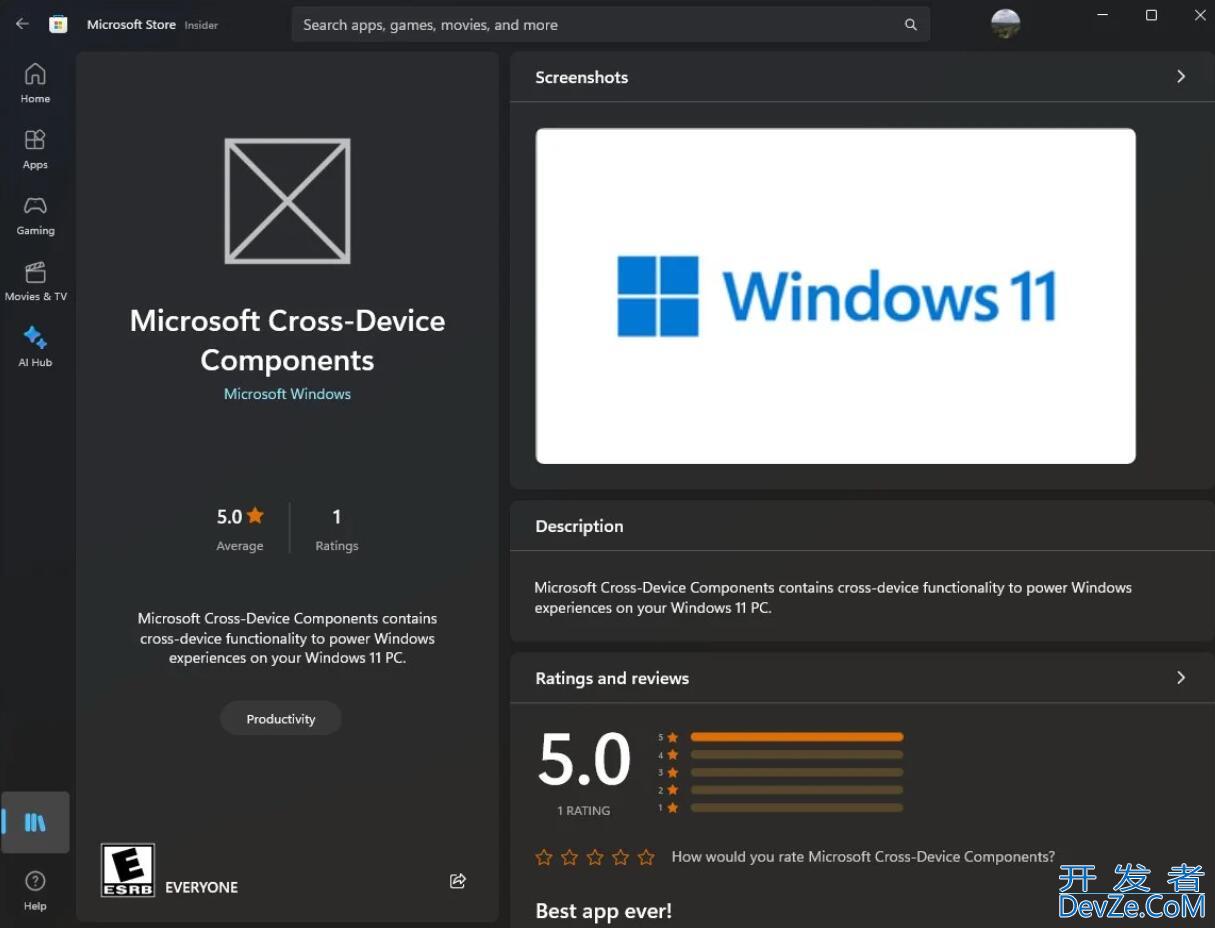1215x928 pixels.
Task: Expand the Screenshots section chevron
Action: point(1181,77)
